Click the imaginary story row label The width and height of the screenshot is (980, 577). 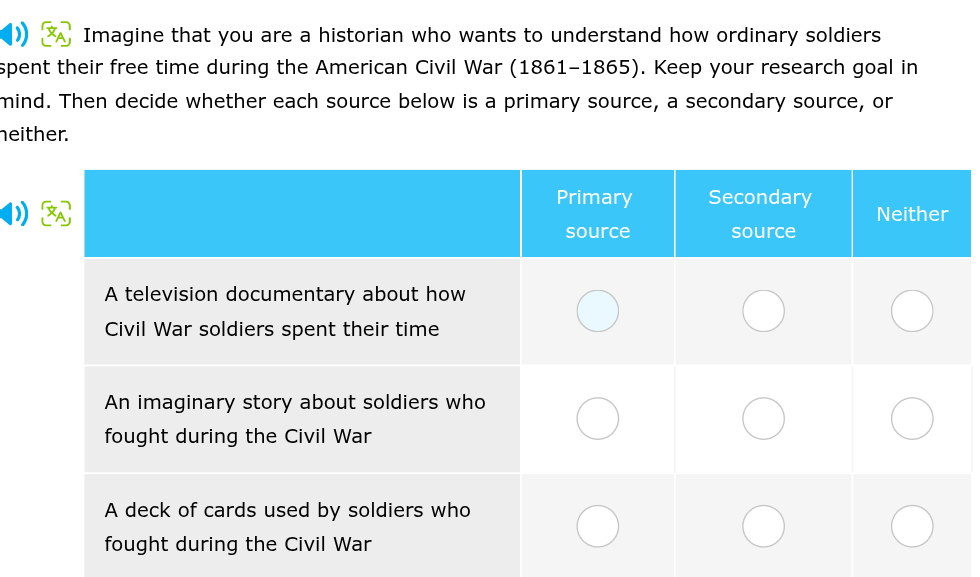coord(295,419)
